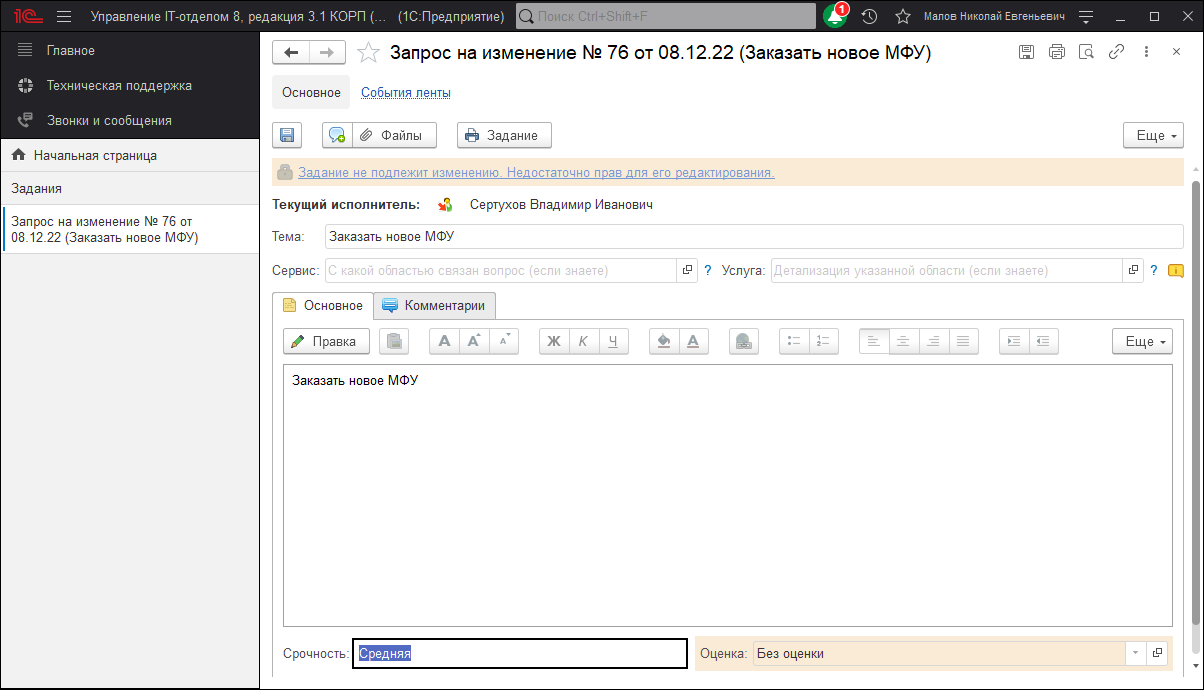
Task: Open the history clock icon
Action: click(869, 16)
